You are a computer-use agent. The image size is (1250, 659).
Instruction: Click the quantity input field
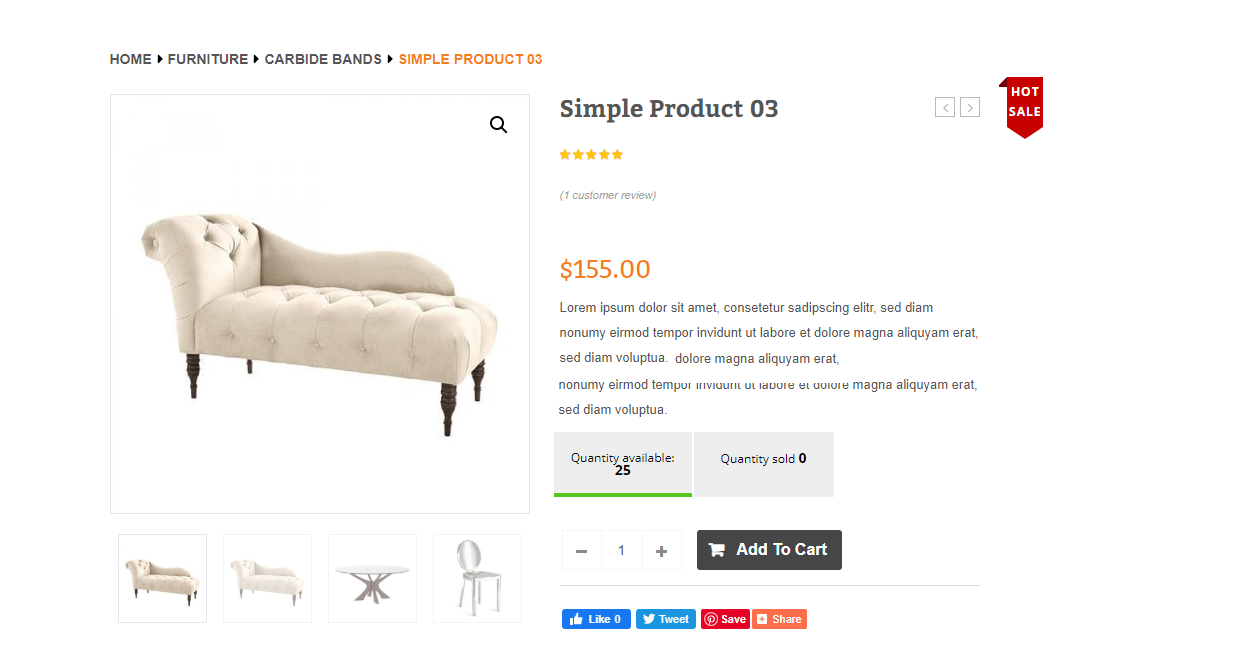[x=621, y=550]
